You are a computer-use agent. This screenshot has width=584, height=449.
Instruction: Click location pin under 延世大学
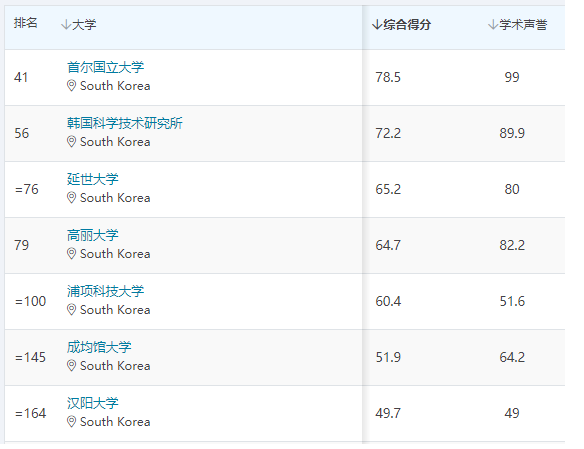coord(71,198)
